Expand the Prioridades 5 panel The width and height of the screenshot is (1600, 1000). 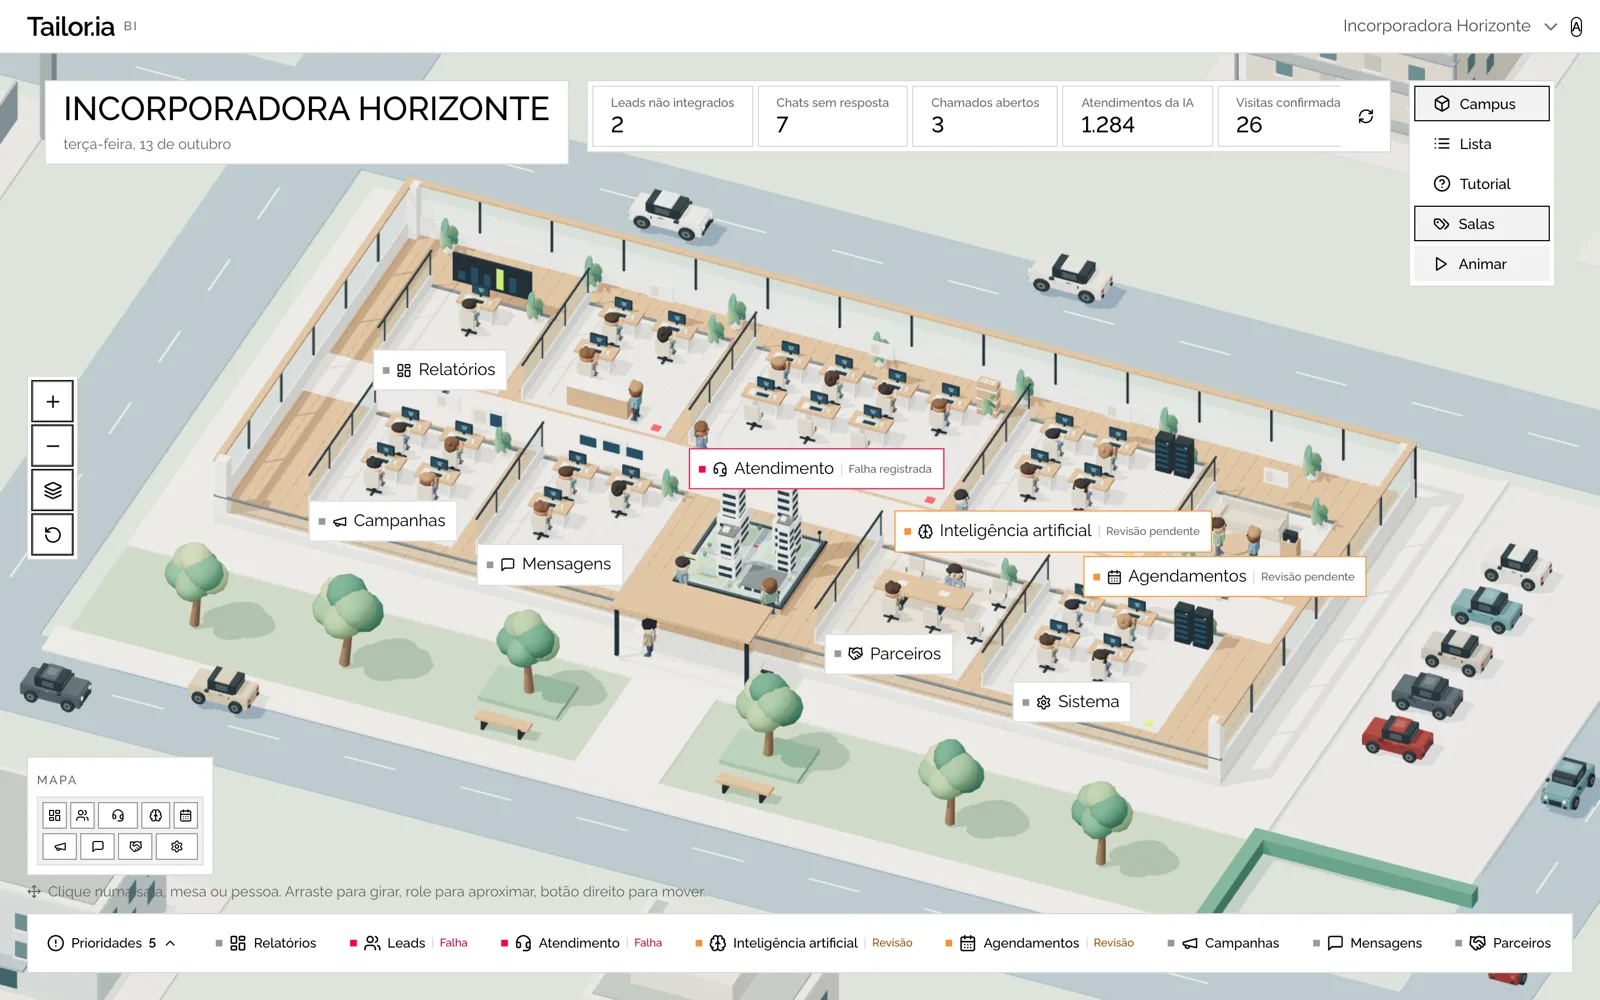click(112, 943)
